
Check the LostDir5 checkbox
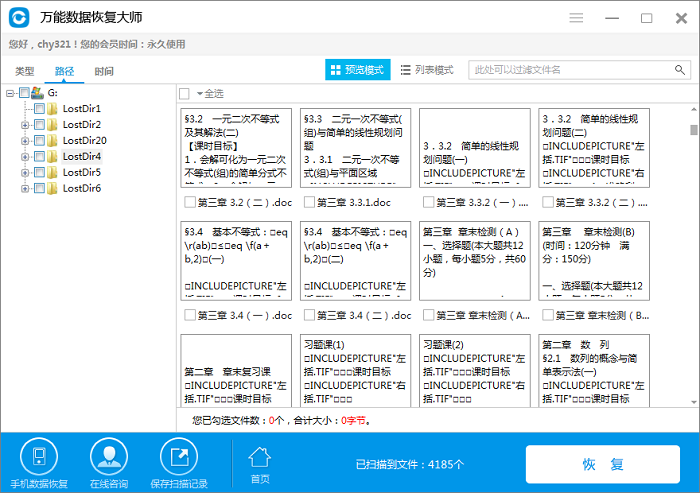[39, 172]
